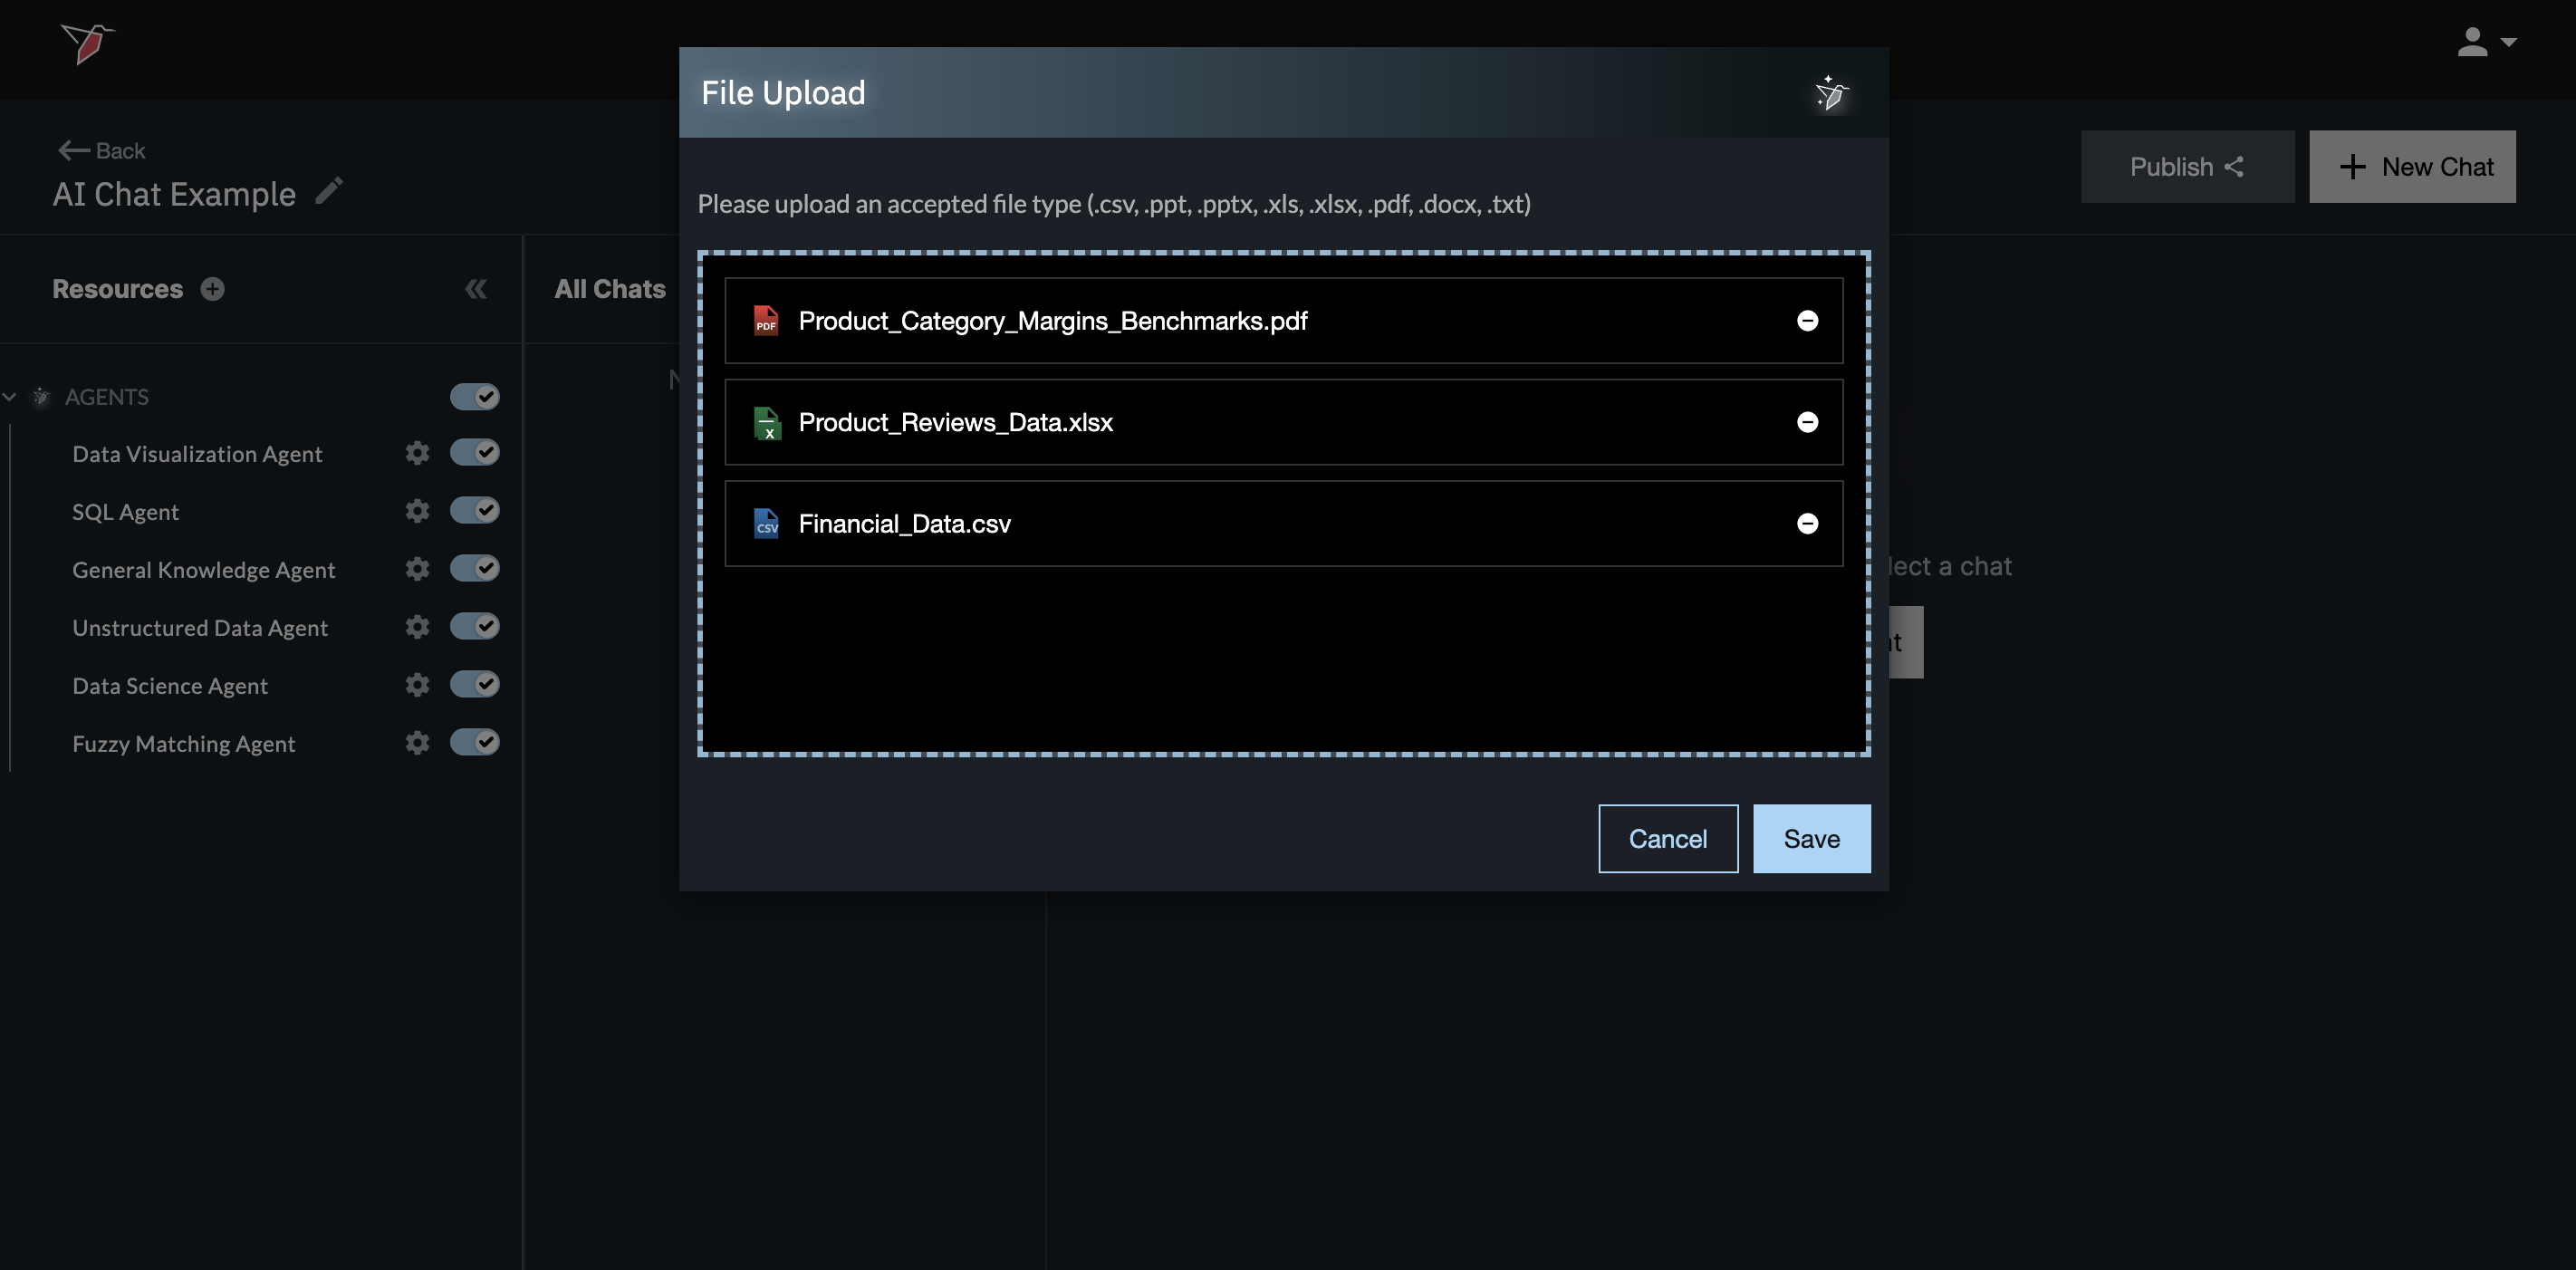The width and height of the screenshot is (2576, 1270).
Task: Click the add Resources plus icon
Action: [212, 289]
